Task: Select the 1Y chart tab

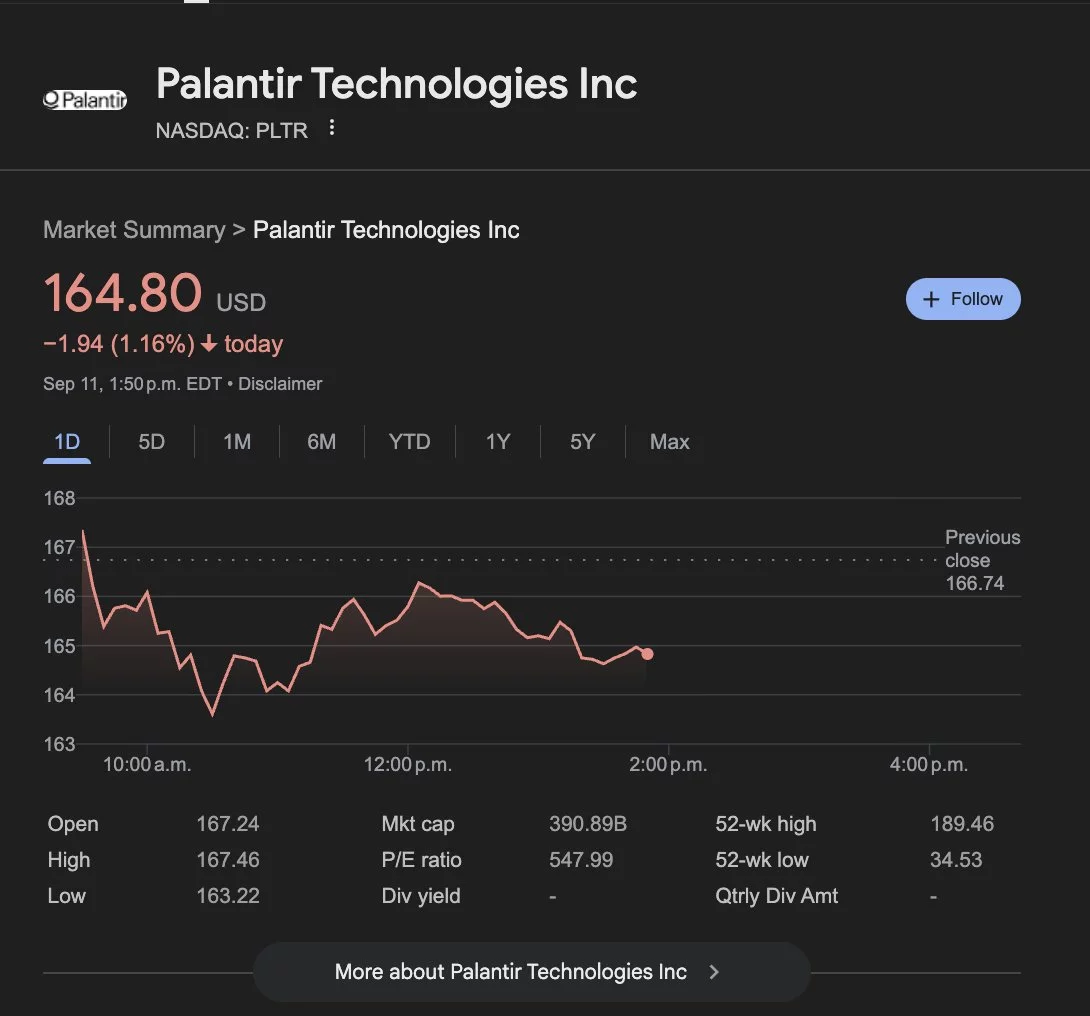Action: pyautogui.click(x=498, y=442)
